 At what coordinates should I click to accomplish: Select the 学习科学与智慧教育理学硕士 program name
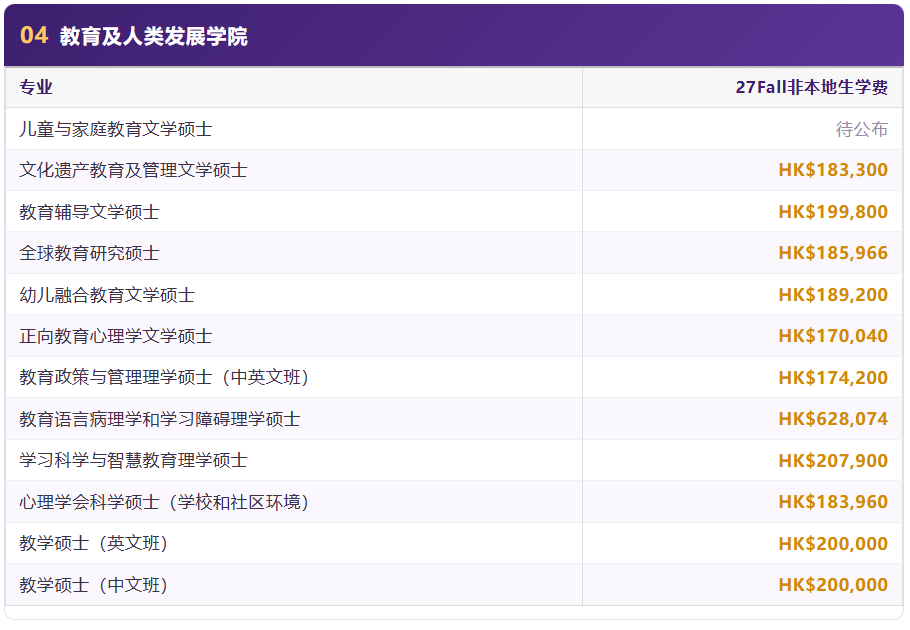point(133,460)
